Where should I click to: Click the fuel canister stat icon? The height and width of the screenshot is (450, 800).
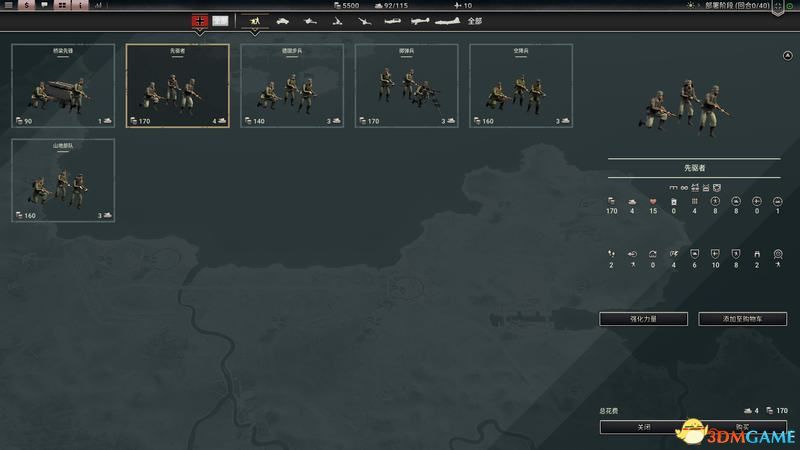point(673,202)
